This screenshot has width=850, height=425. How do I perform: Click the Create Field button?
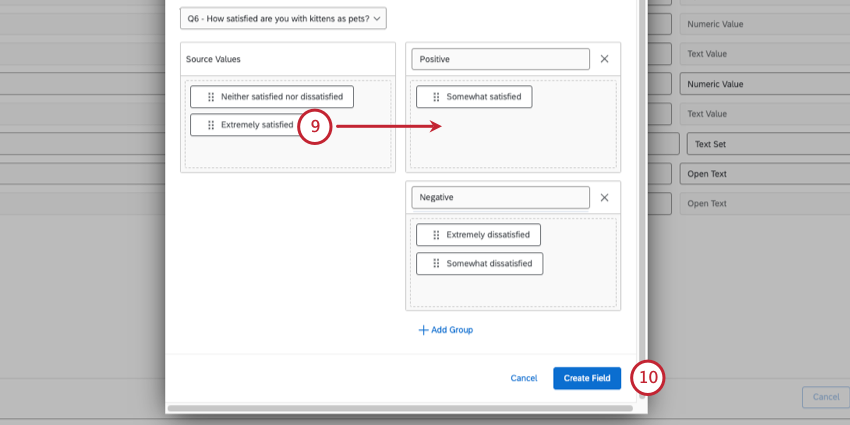coord(587,378)
